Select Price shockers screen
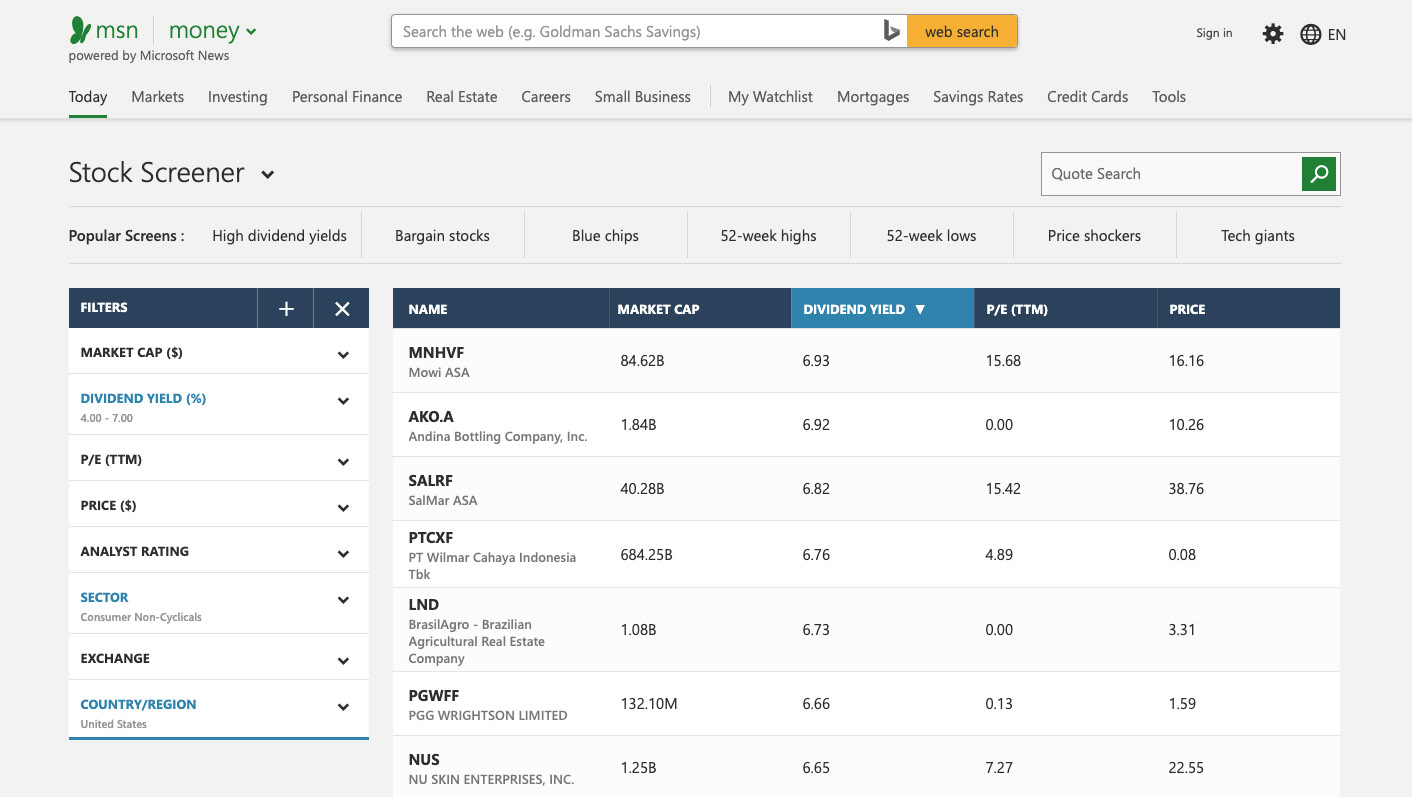Image resolution: width=1412 pixels, height=797 pixels. (x=1094, y=236)
